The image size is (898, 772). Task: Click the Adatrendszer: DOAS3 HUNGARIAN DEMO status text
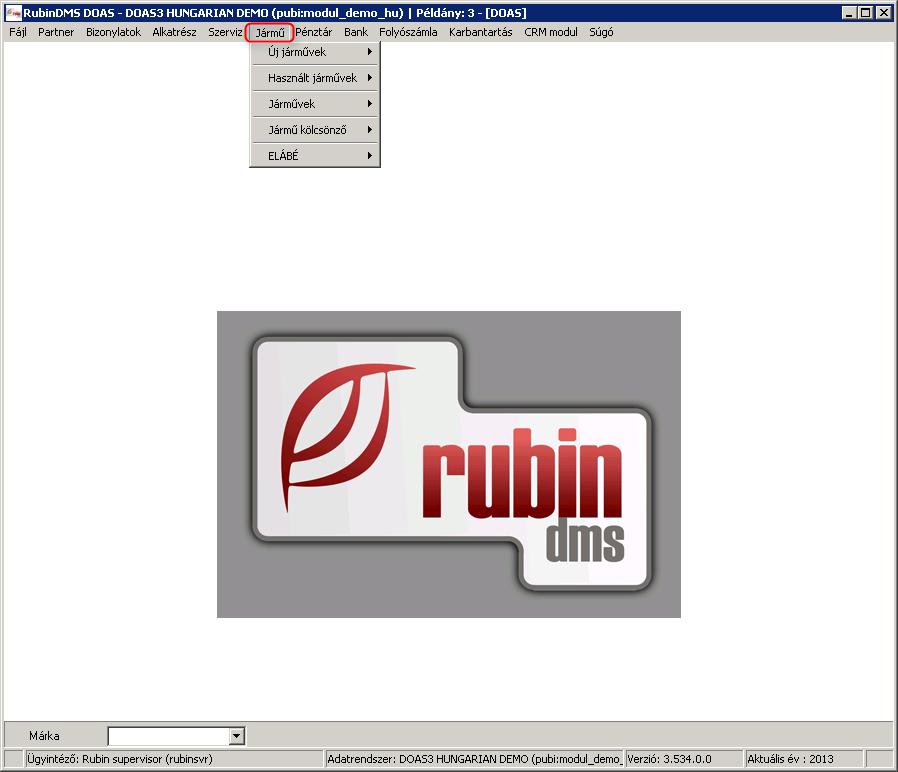[474, 759]
